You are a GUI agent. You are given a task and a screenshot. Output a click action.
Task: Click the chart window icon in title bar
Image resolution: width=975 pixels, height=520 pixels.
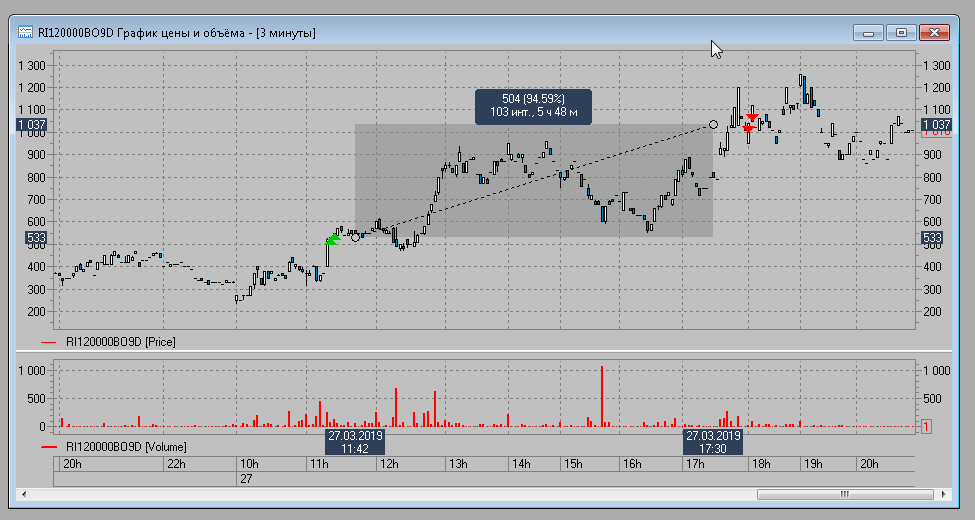[x=25, y=33]
